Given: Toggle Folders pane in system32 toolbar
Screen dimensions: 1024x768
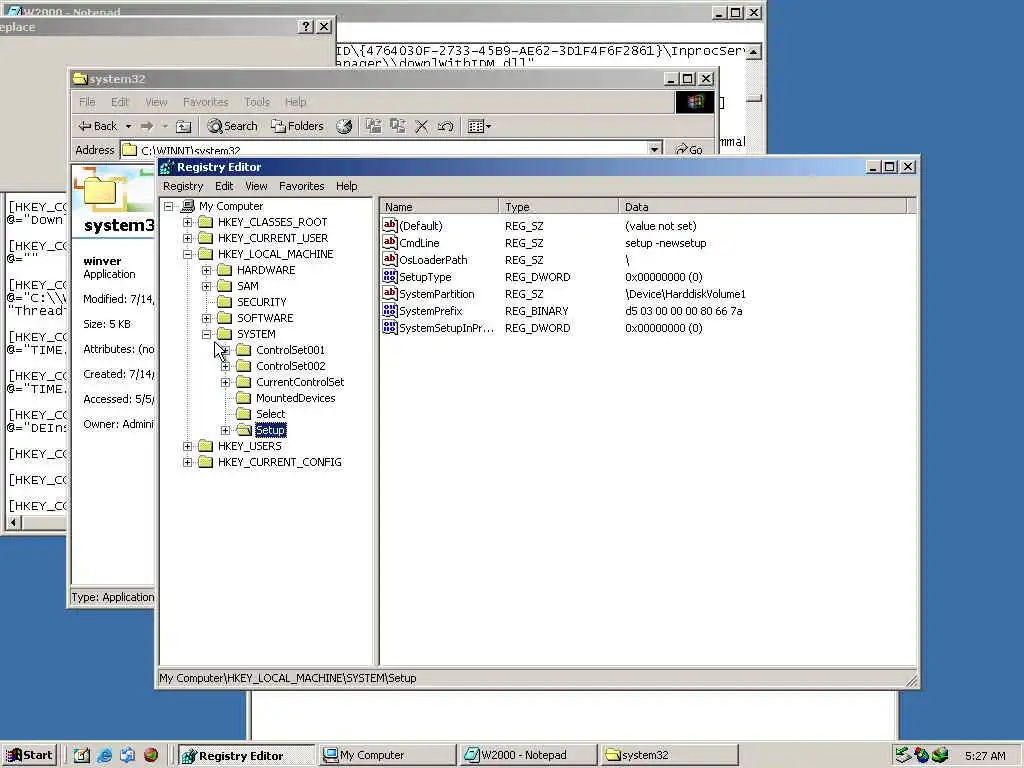Looking at the screenshot, I should (298, 126).
